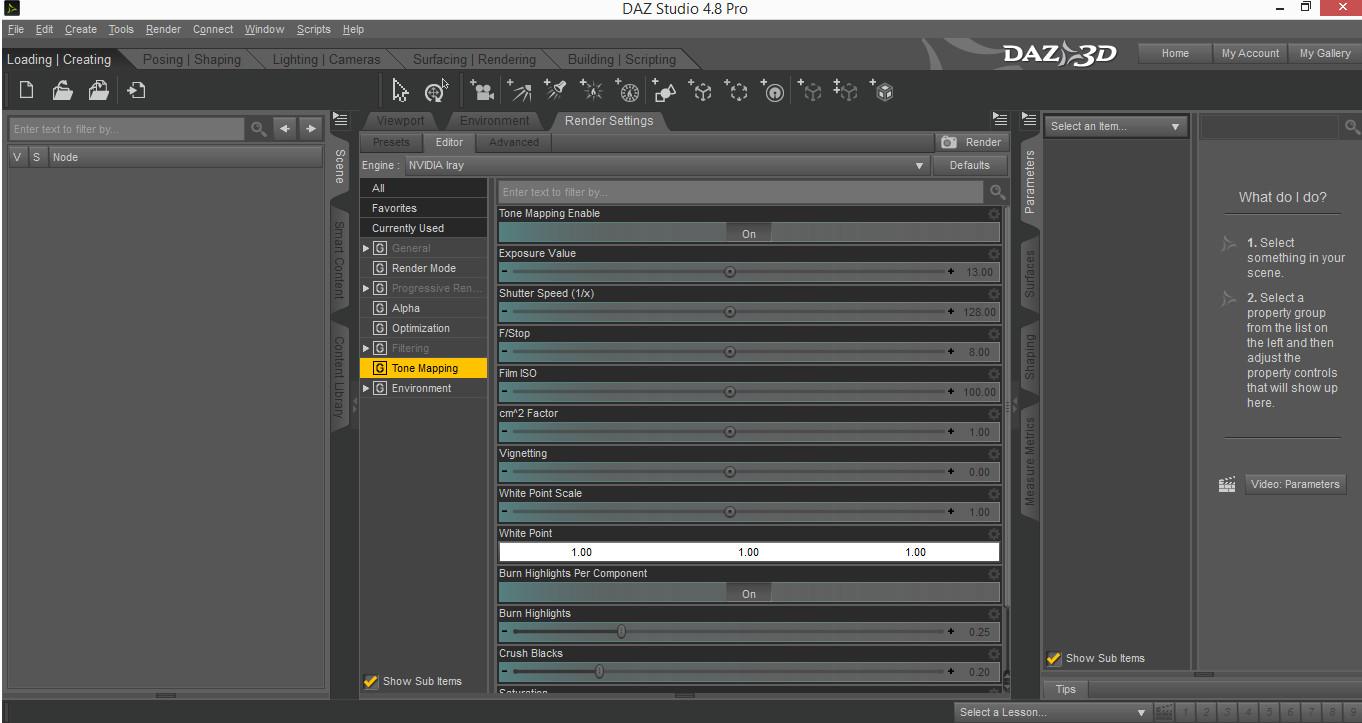This screenshot has height=723, width=1362.
Task: Select the Node Selection arrow tool
Action: tap(400, 92)
